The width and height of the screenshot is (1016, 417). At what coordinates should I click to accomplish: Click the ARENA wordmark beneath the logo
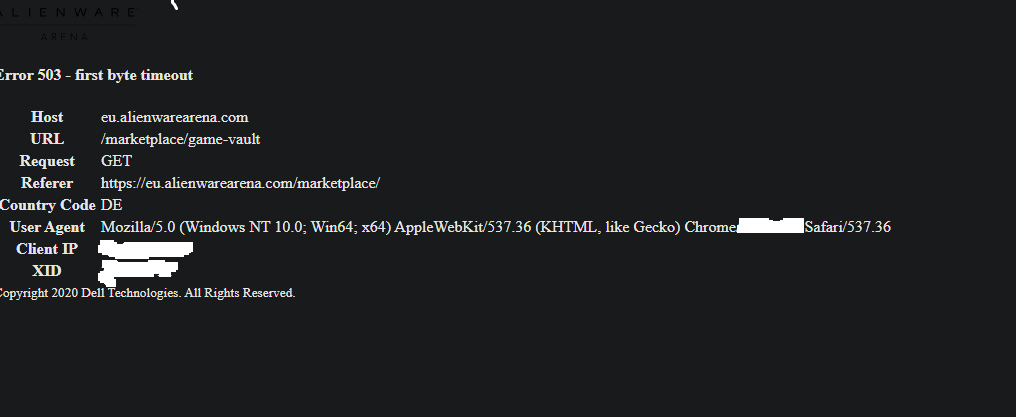[64, 37]
